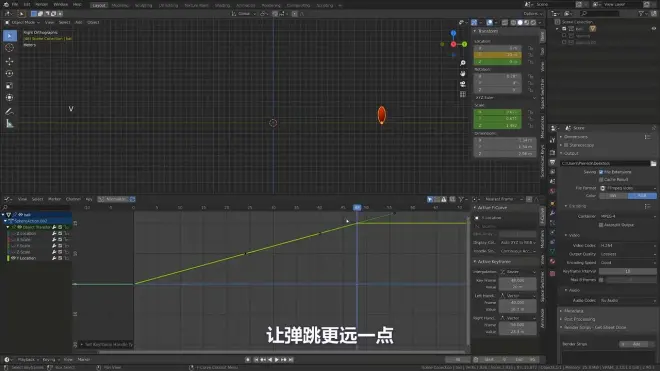Viewport: 660px width, 371px height.
Task: Toggle File Extensions checkbox
Action: pyautogui.click(x=601, y=172)
